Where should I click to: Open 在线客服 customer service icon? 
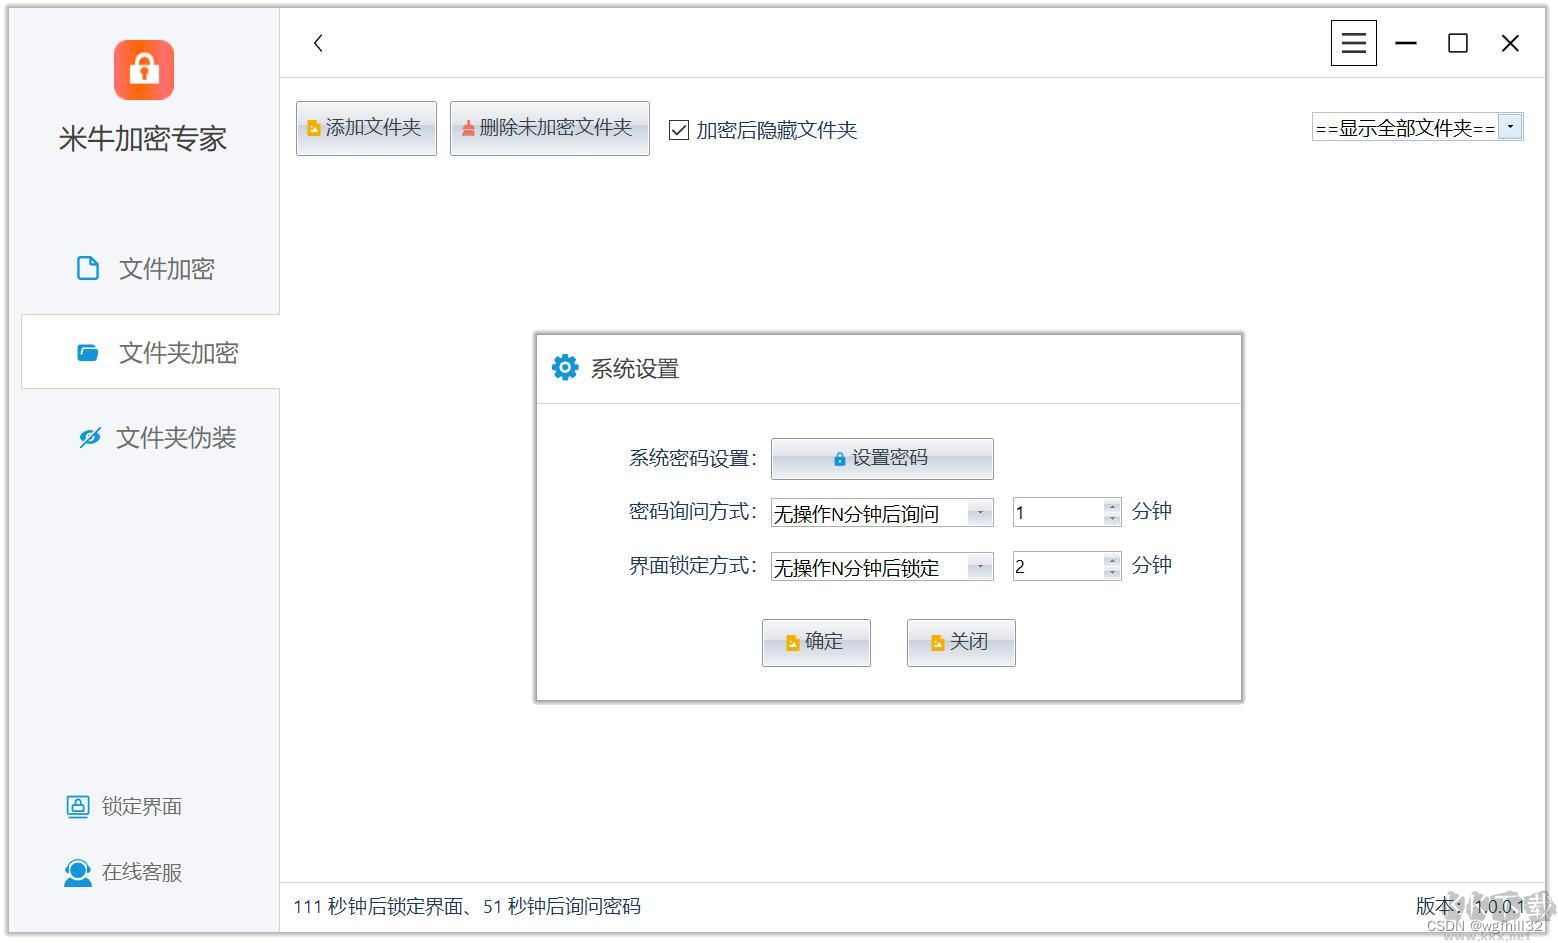[77, 871]
